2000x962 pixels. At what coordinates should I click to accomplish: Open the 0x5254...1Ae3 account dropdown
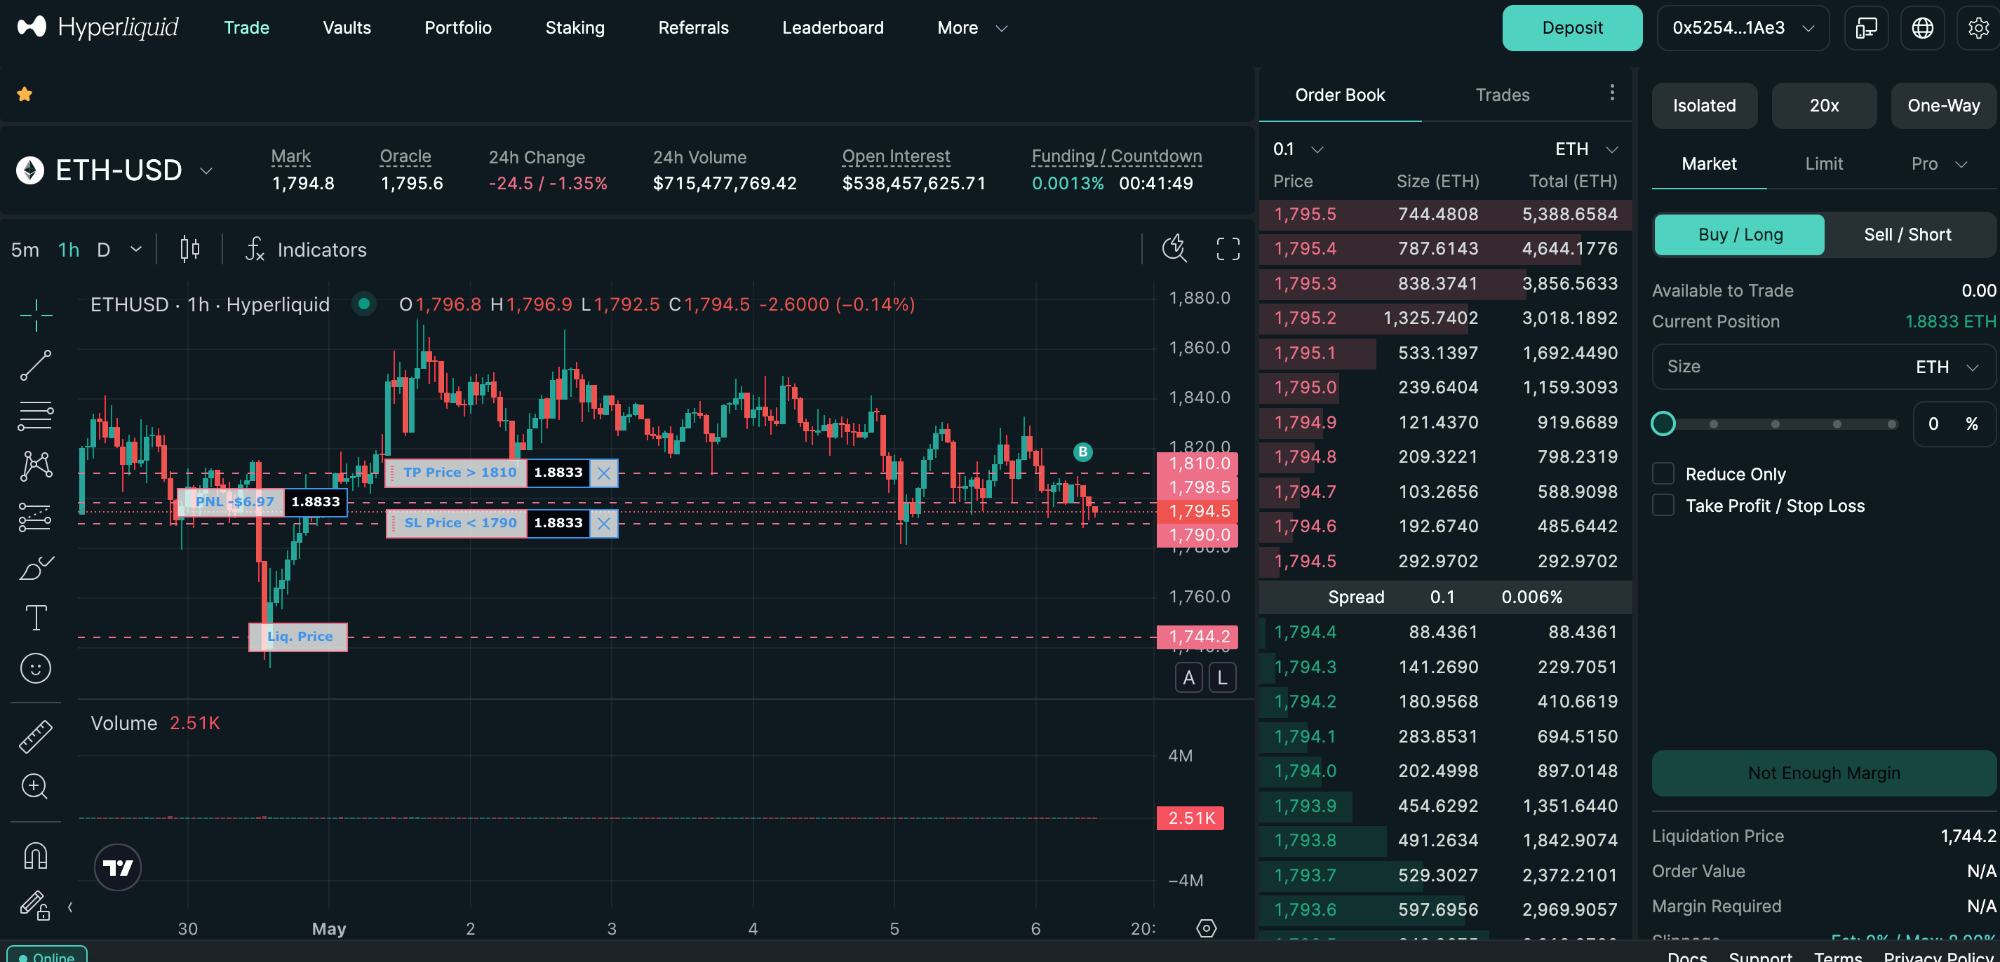pos(1743,28)
